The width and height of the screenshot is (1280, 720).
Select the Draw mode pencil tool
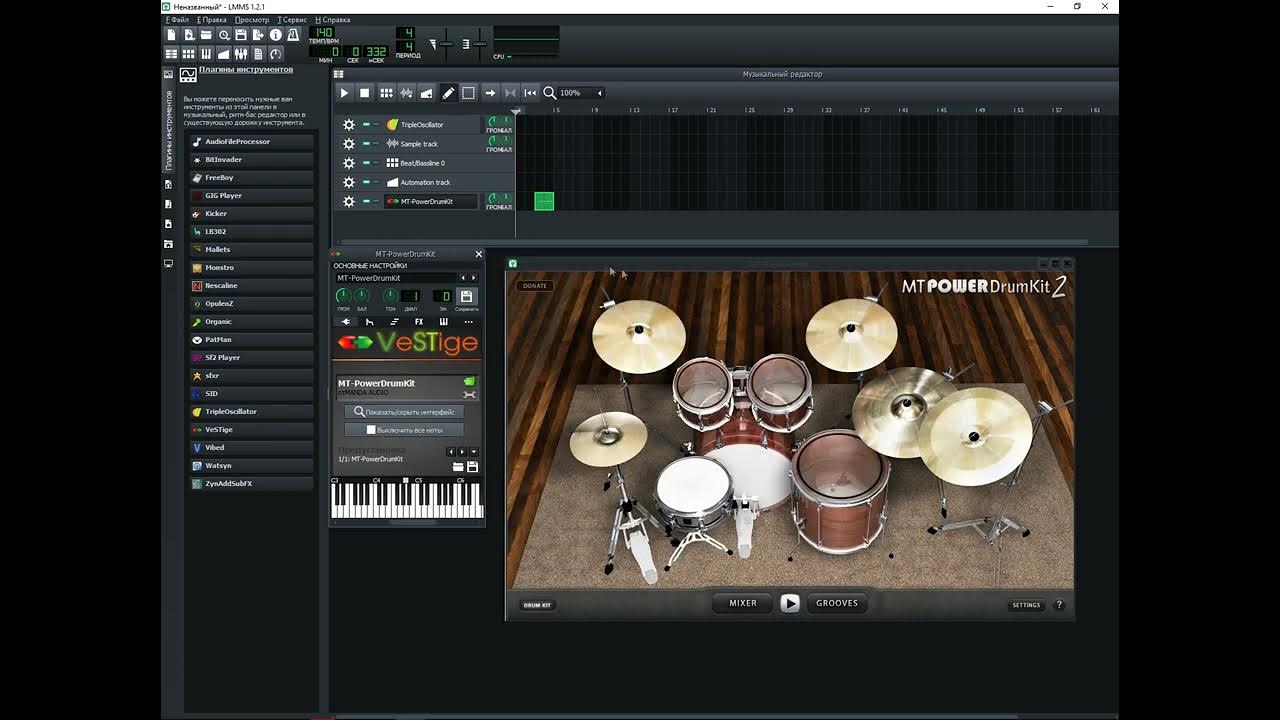448,93
